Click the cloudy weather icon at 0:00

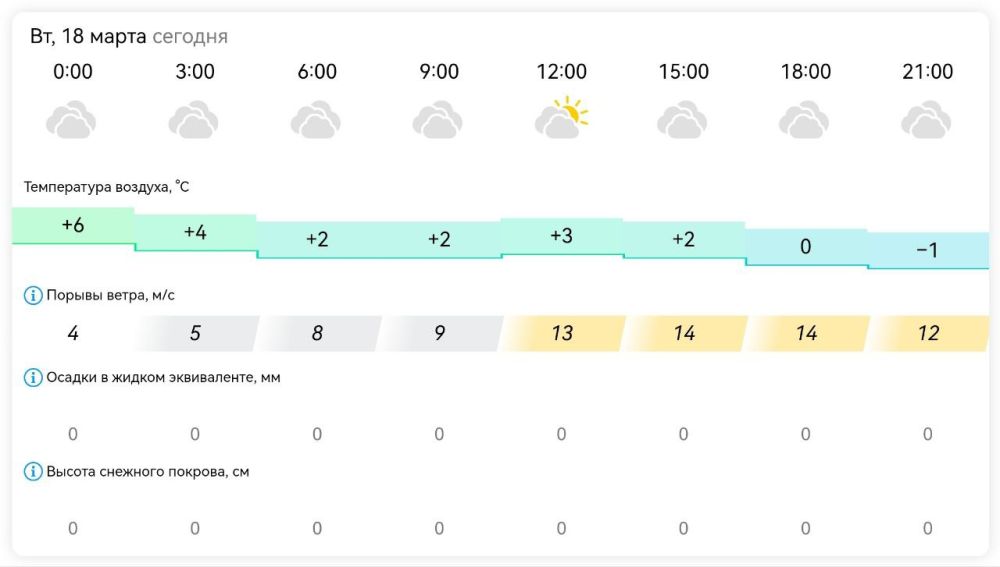pyautogui.click(x=72, y=121)
